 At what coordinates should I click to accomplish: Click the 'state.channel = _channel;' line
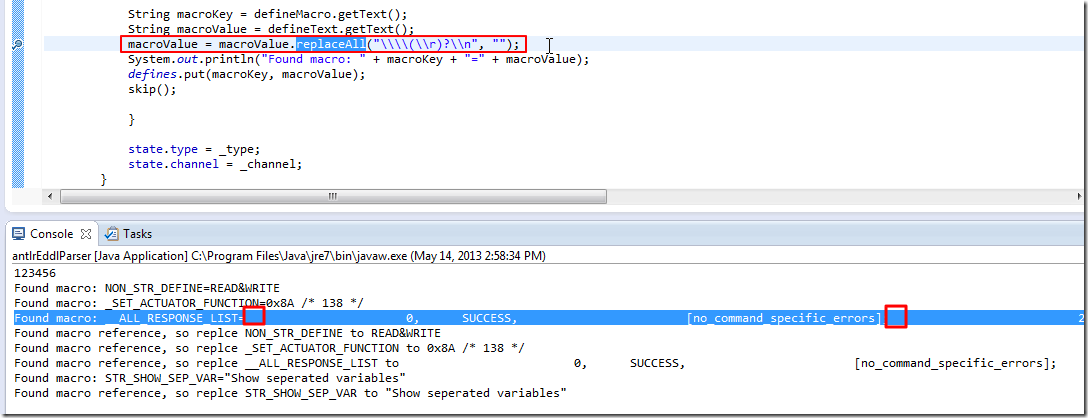(215, 165)
